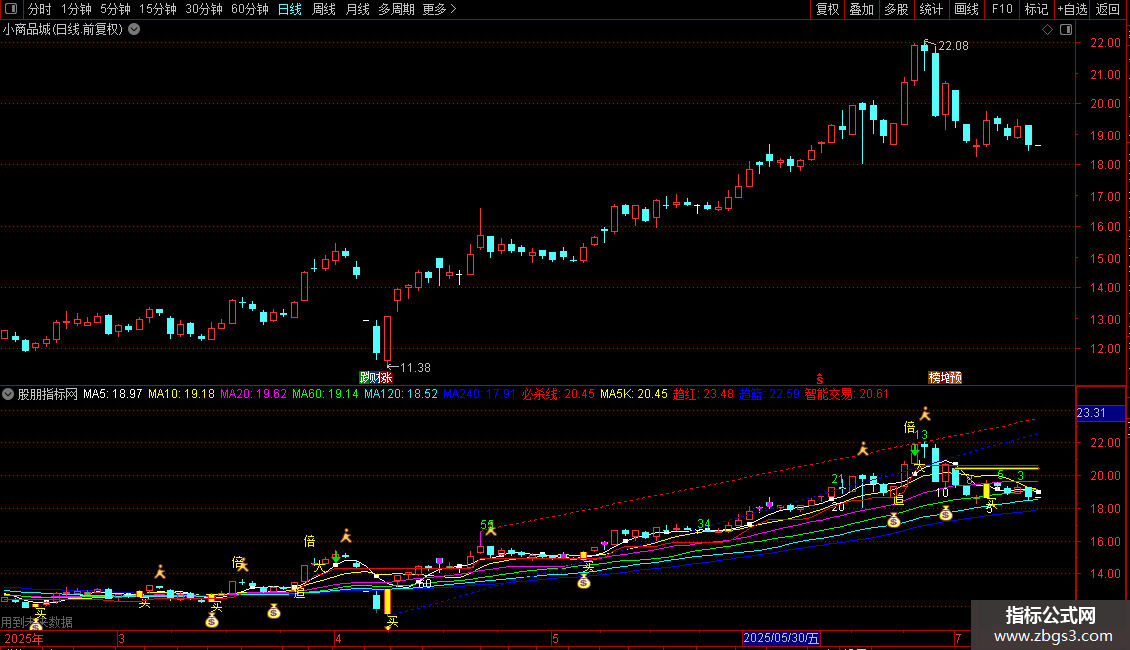Switch to 分时 intraday view

40,9
